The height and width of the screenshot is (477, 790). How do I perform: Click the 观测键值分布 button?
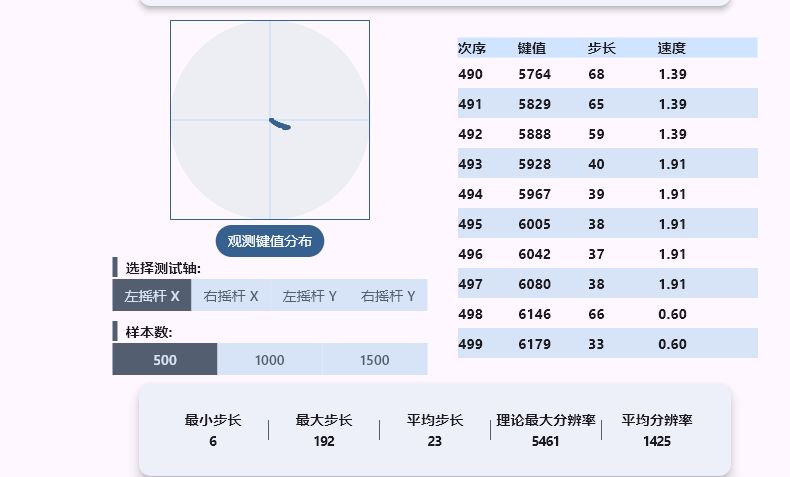[270, 241]
